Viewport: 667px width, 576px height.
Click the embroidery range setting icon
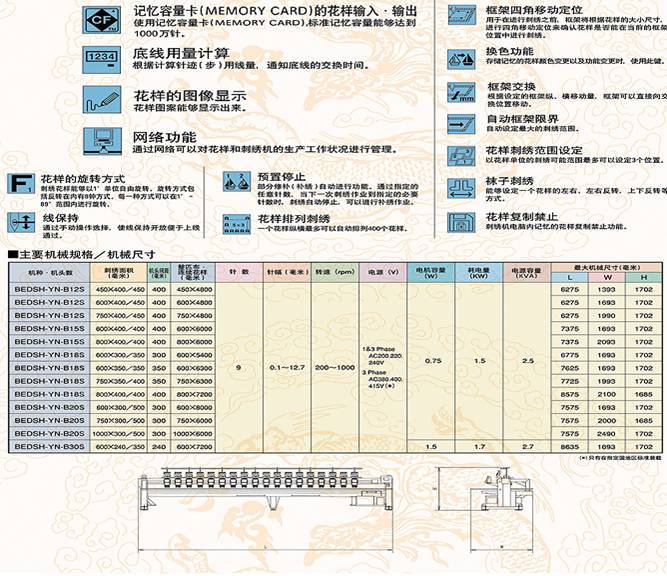464,155
